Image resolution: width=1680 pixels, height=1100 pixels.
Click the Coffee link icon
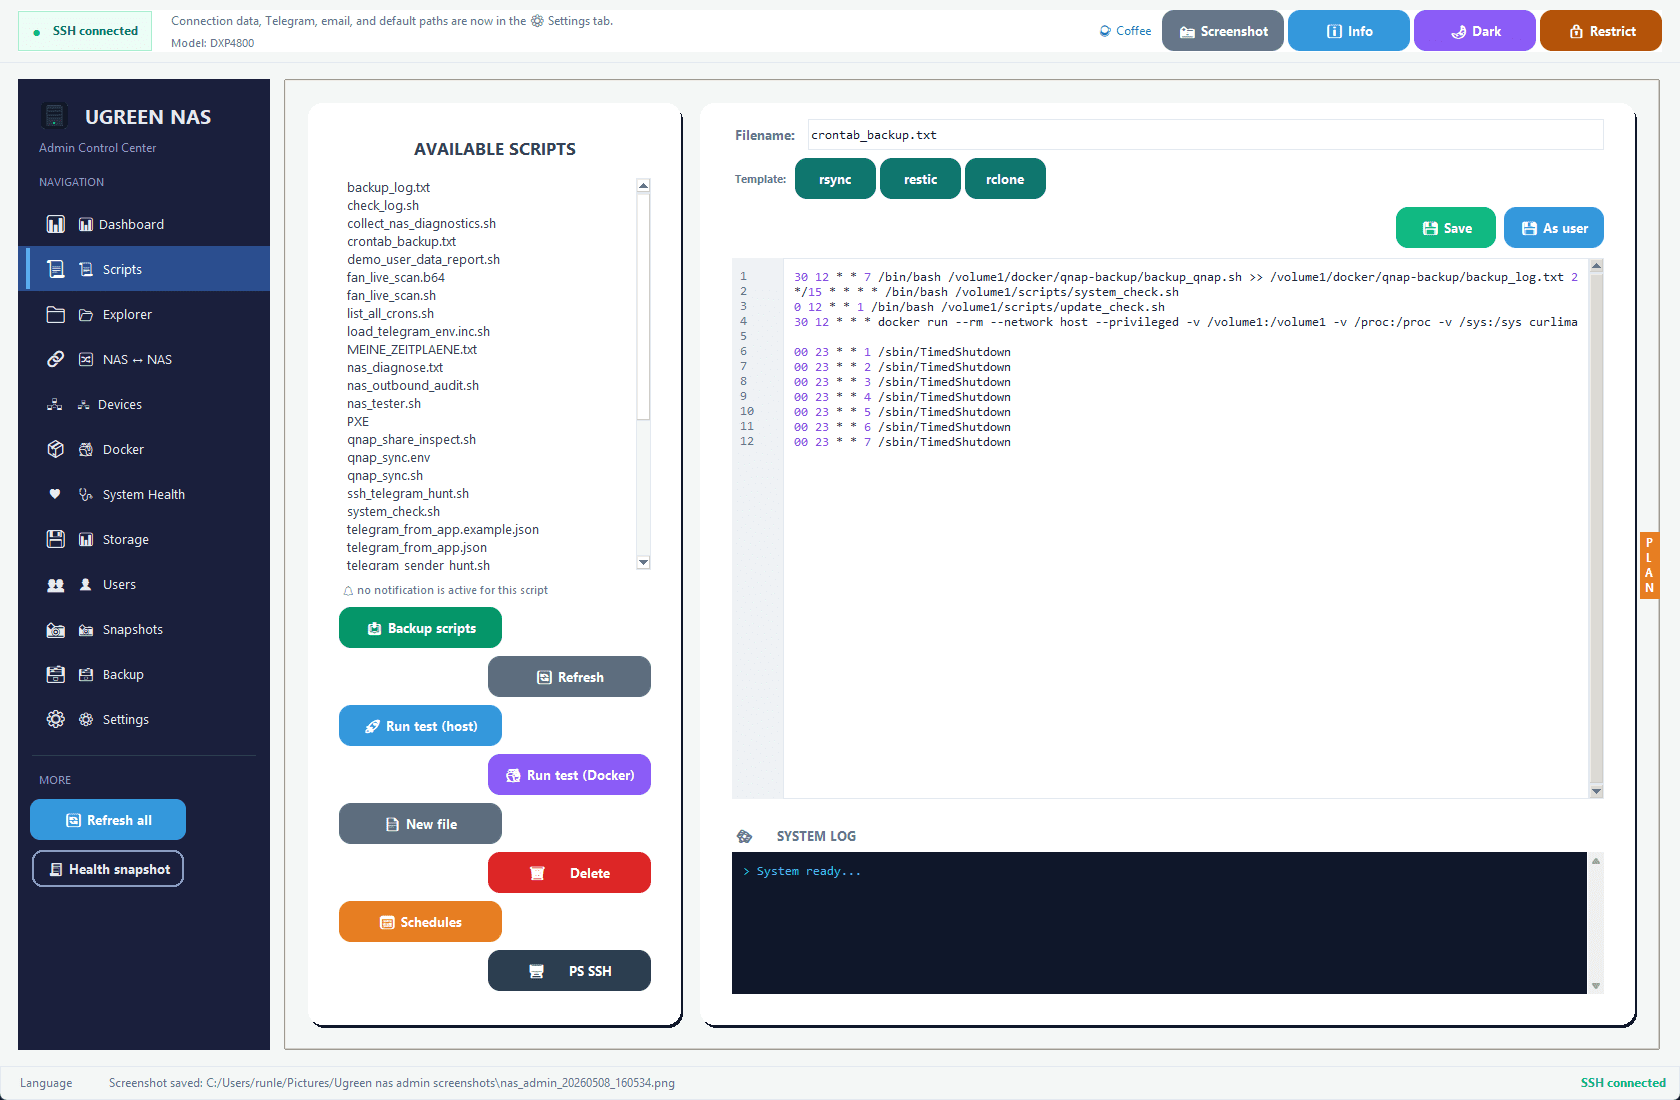[x=1105, y=31]
